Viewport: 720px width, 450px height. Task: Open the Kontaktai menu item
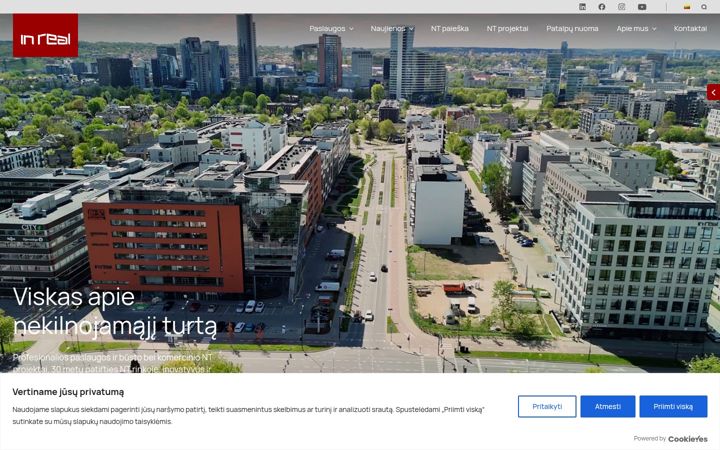click(x=690, y=28)
